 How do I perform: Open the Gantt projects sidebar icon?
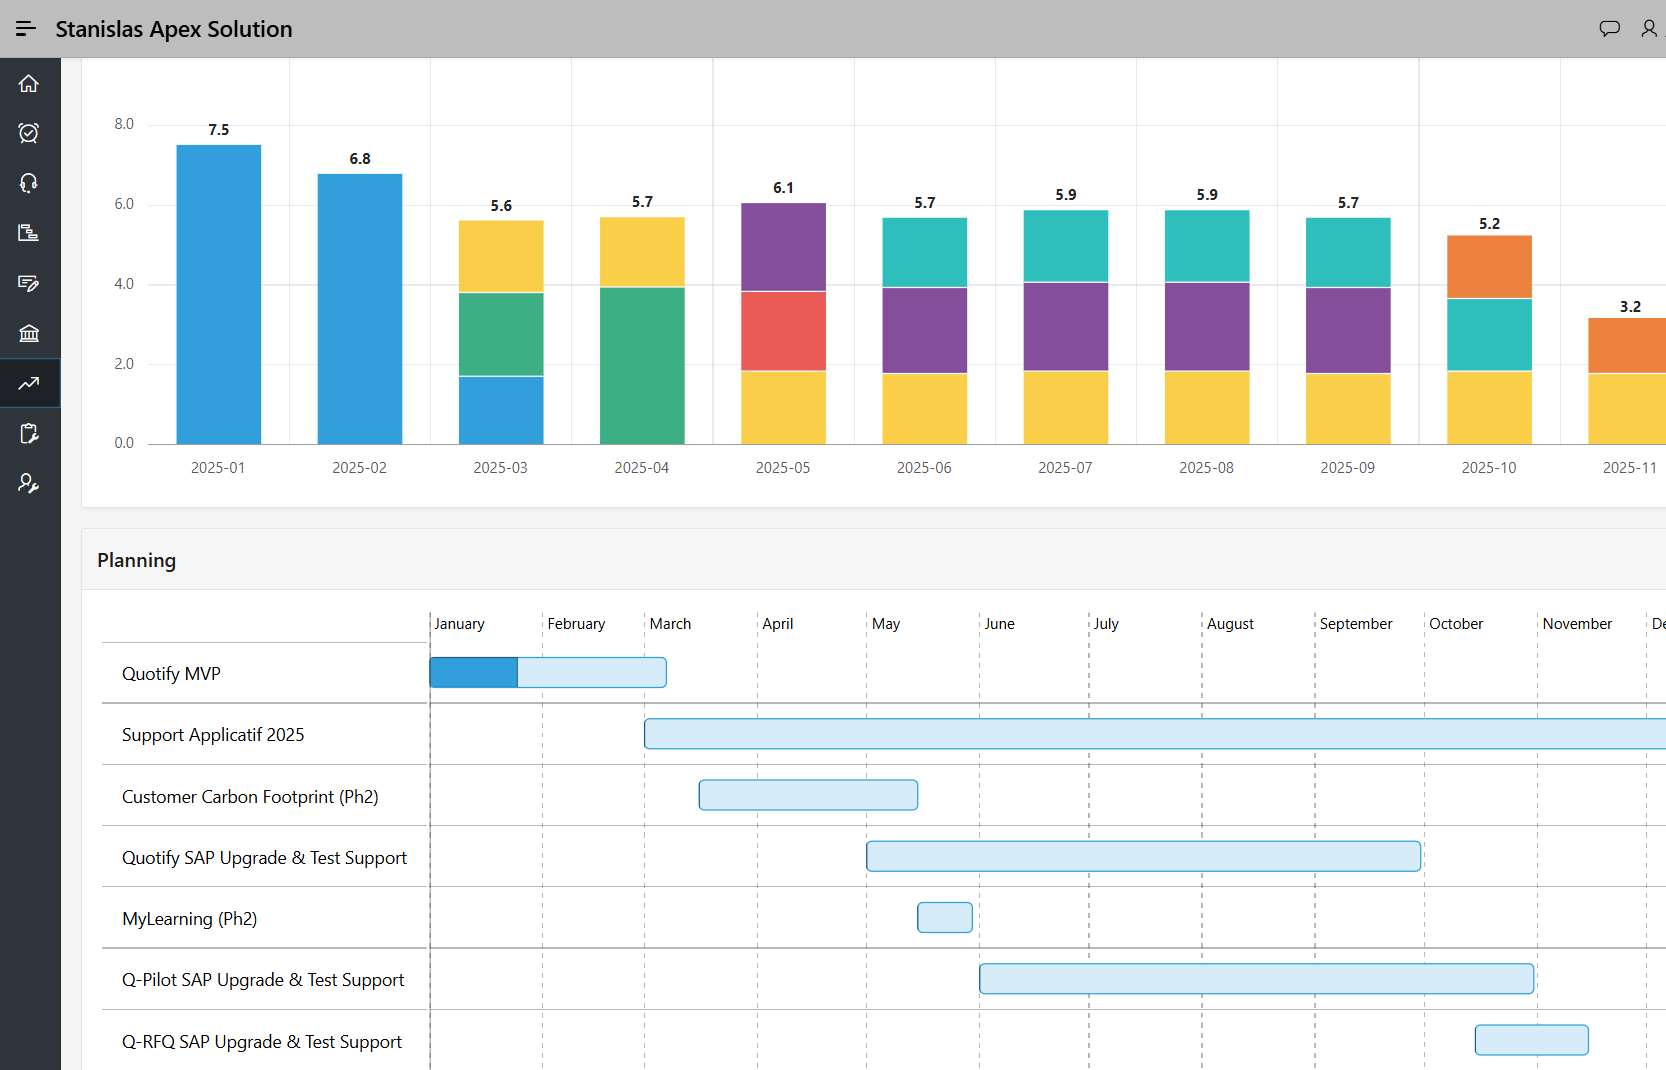pyautogui.click(x=29, y=233)
